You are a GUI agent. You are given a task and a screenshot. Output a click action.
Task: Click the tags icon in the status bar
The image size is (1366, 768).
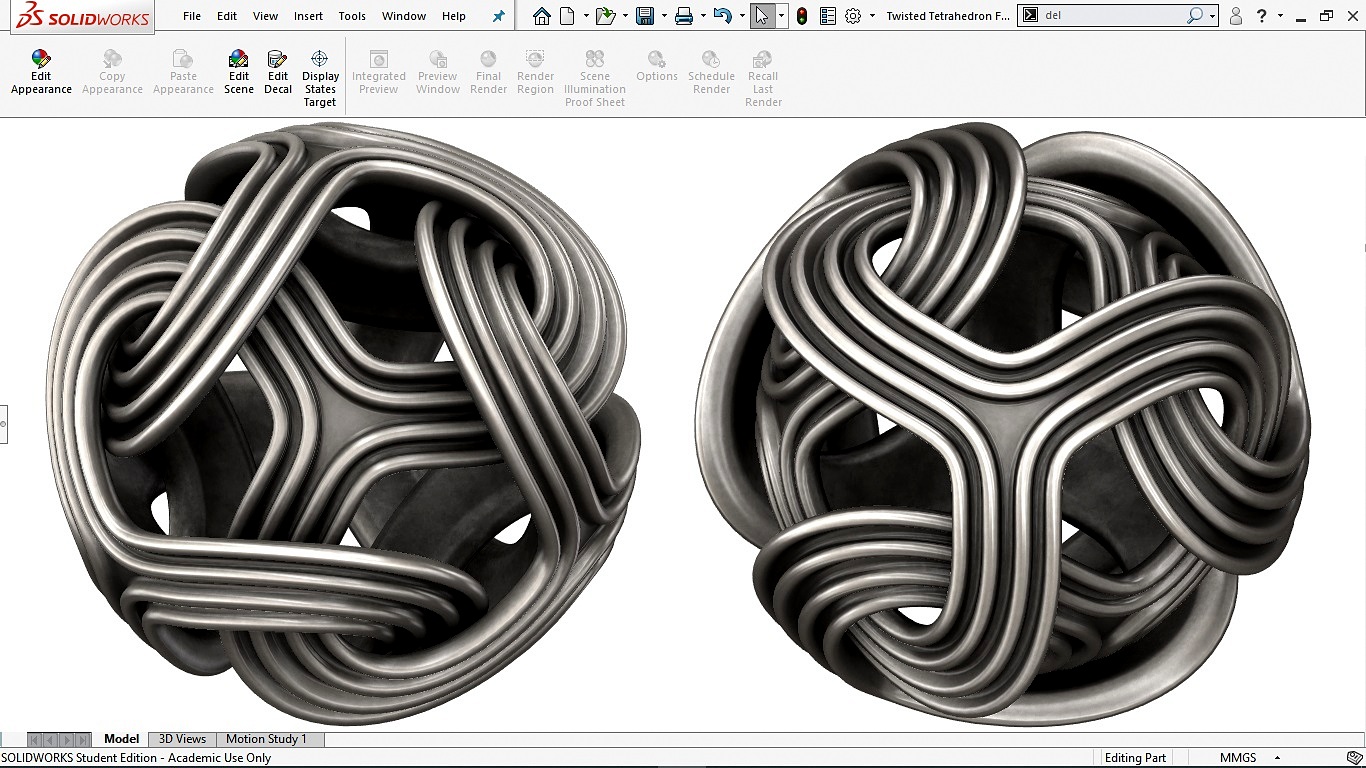click(1354, 758)
